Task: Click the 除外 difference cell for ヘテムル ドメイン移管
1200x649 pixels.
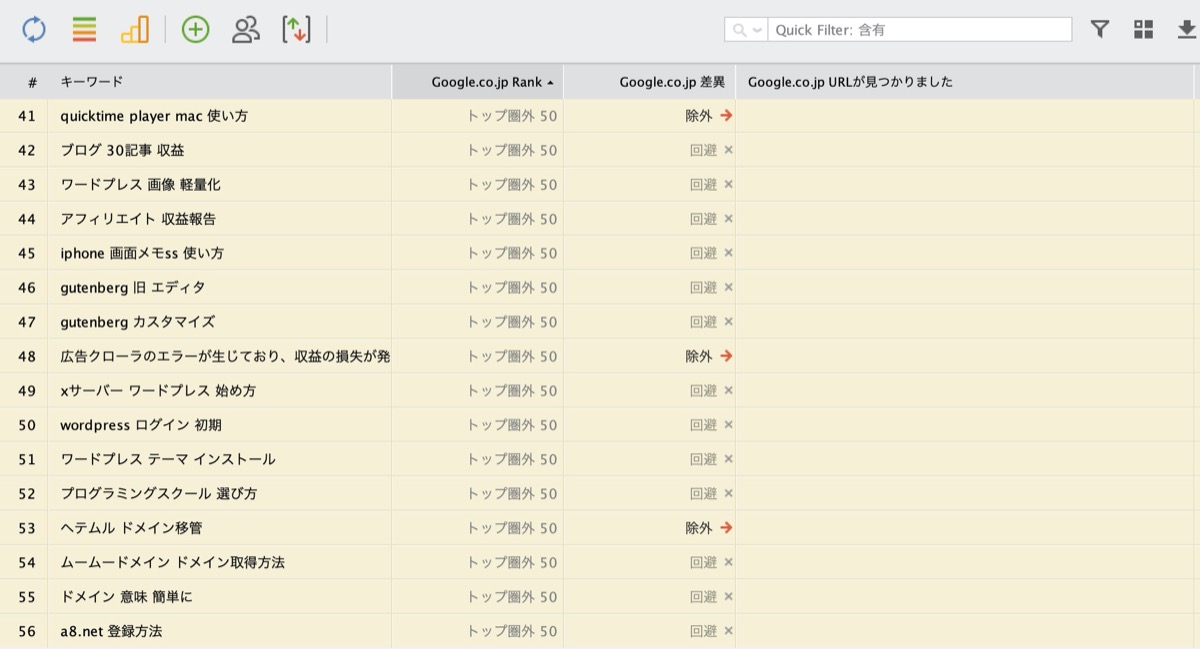Action: click(650, 528)
